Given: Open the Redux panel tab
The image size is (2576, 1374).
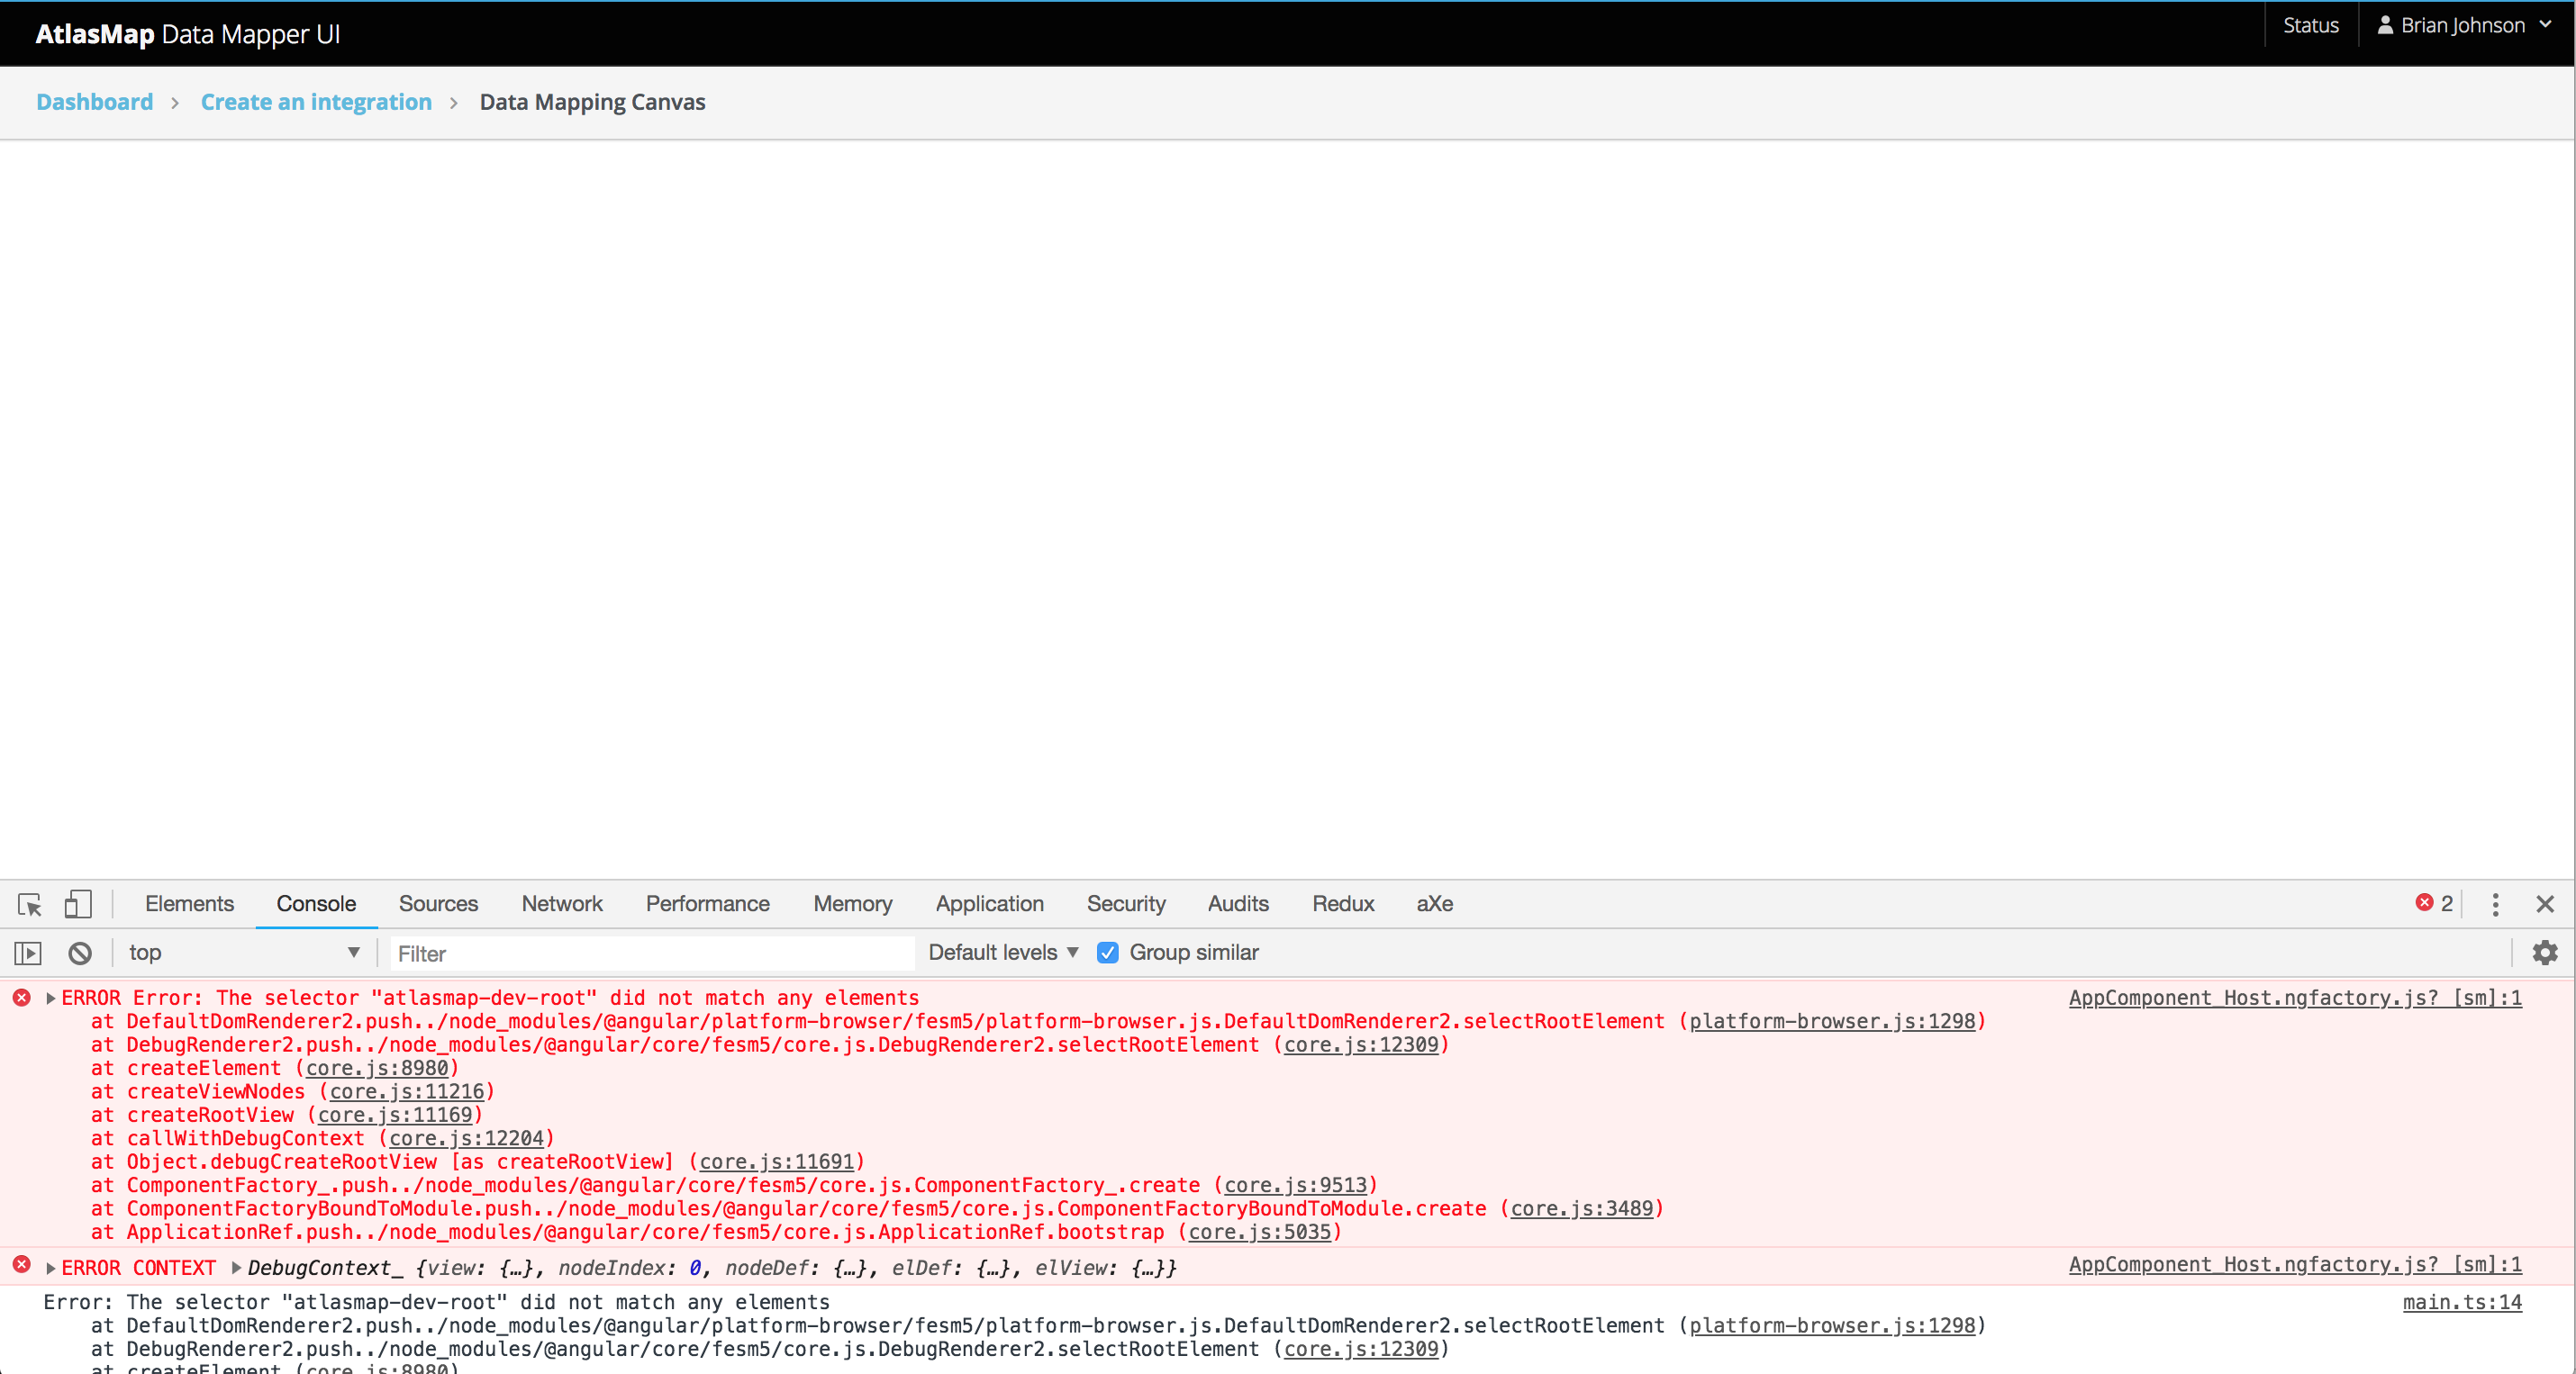Looking at the screenshot, I should click(1342, 903).
